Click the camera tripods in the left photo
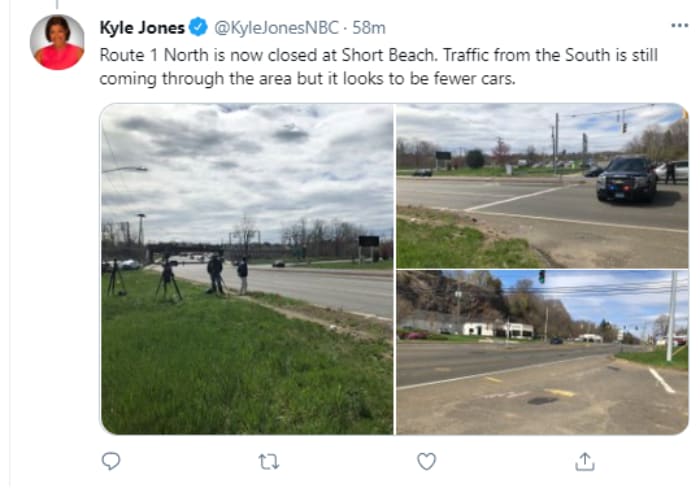The height and width of the screenshot is (488, 700). click(x=167, y=279)
